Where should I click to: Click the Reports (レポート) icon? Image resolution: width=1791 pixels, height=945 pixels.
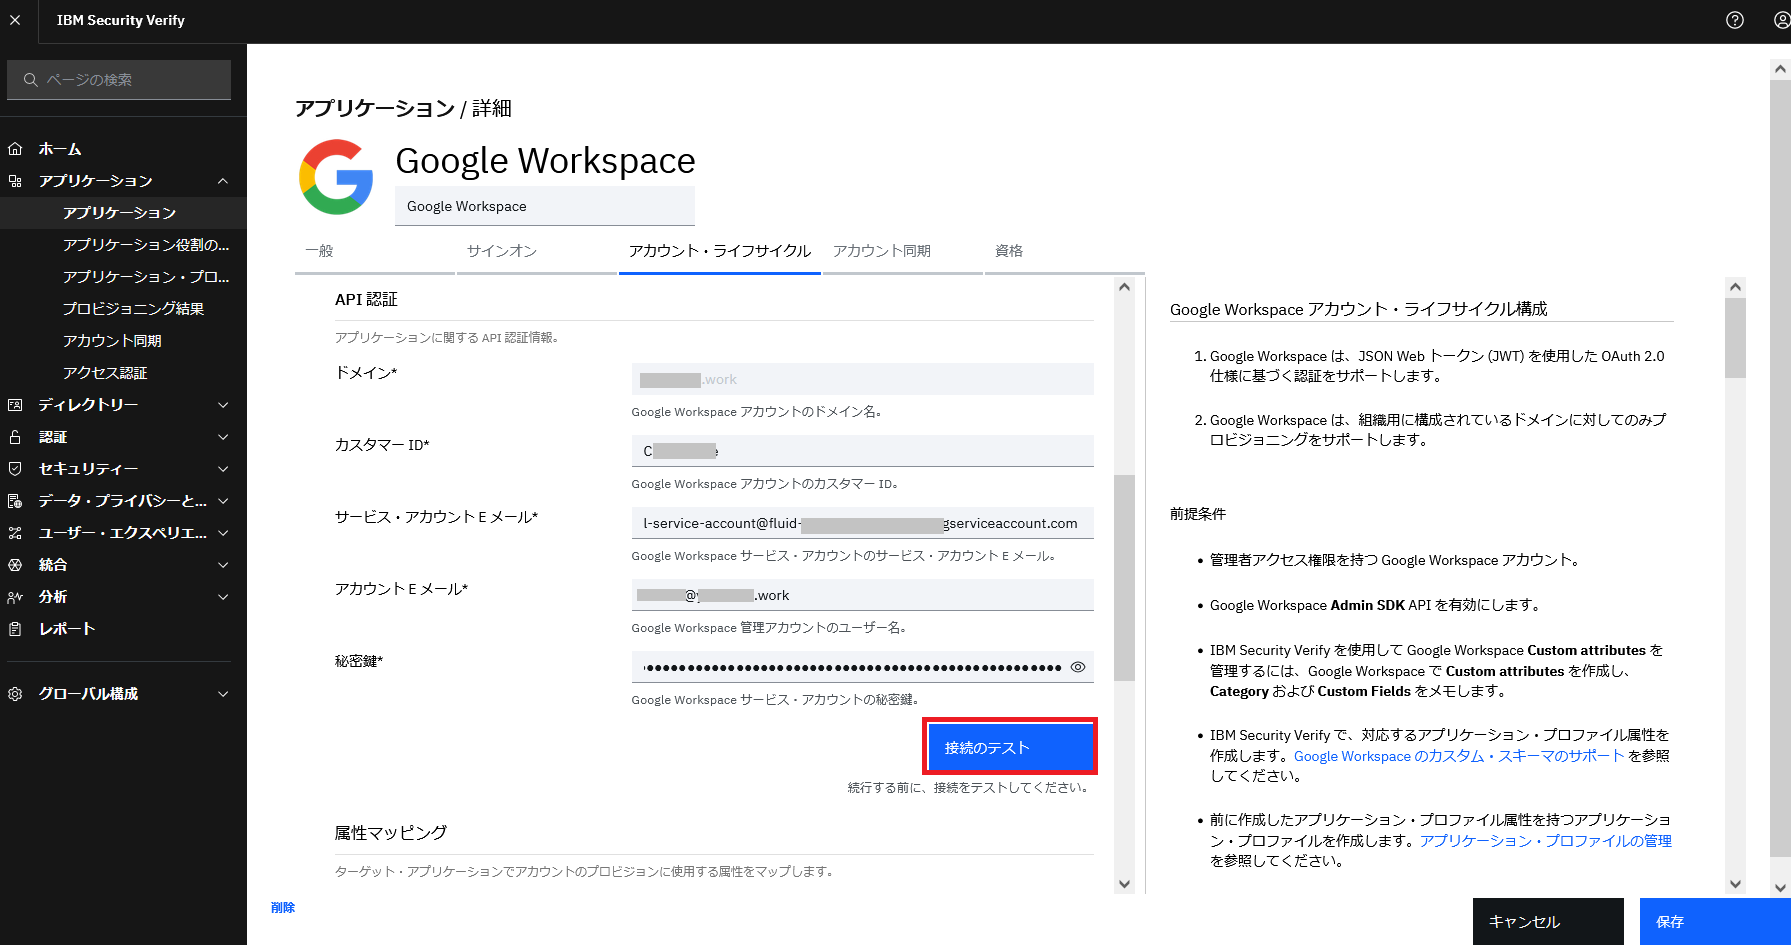(x=15, y=629)
